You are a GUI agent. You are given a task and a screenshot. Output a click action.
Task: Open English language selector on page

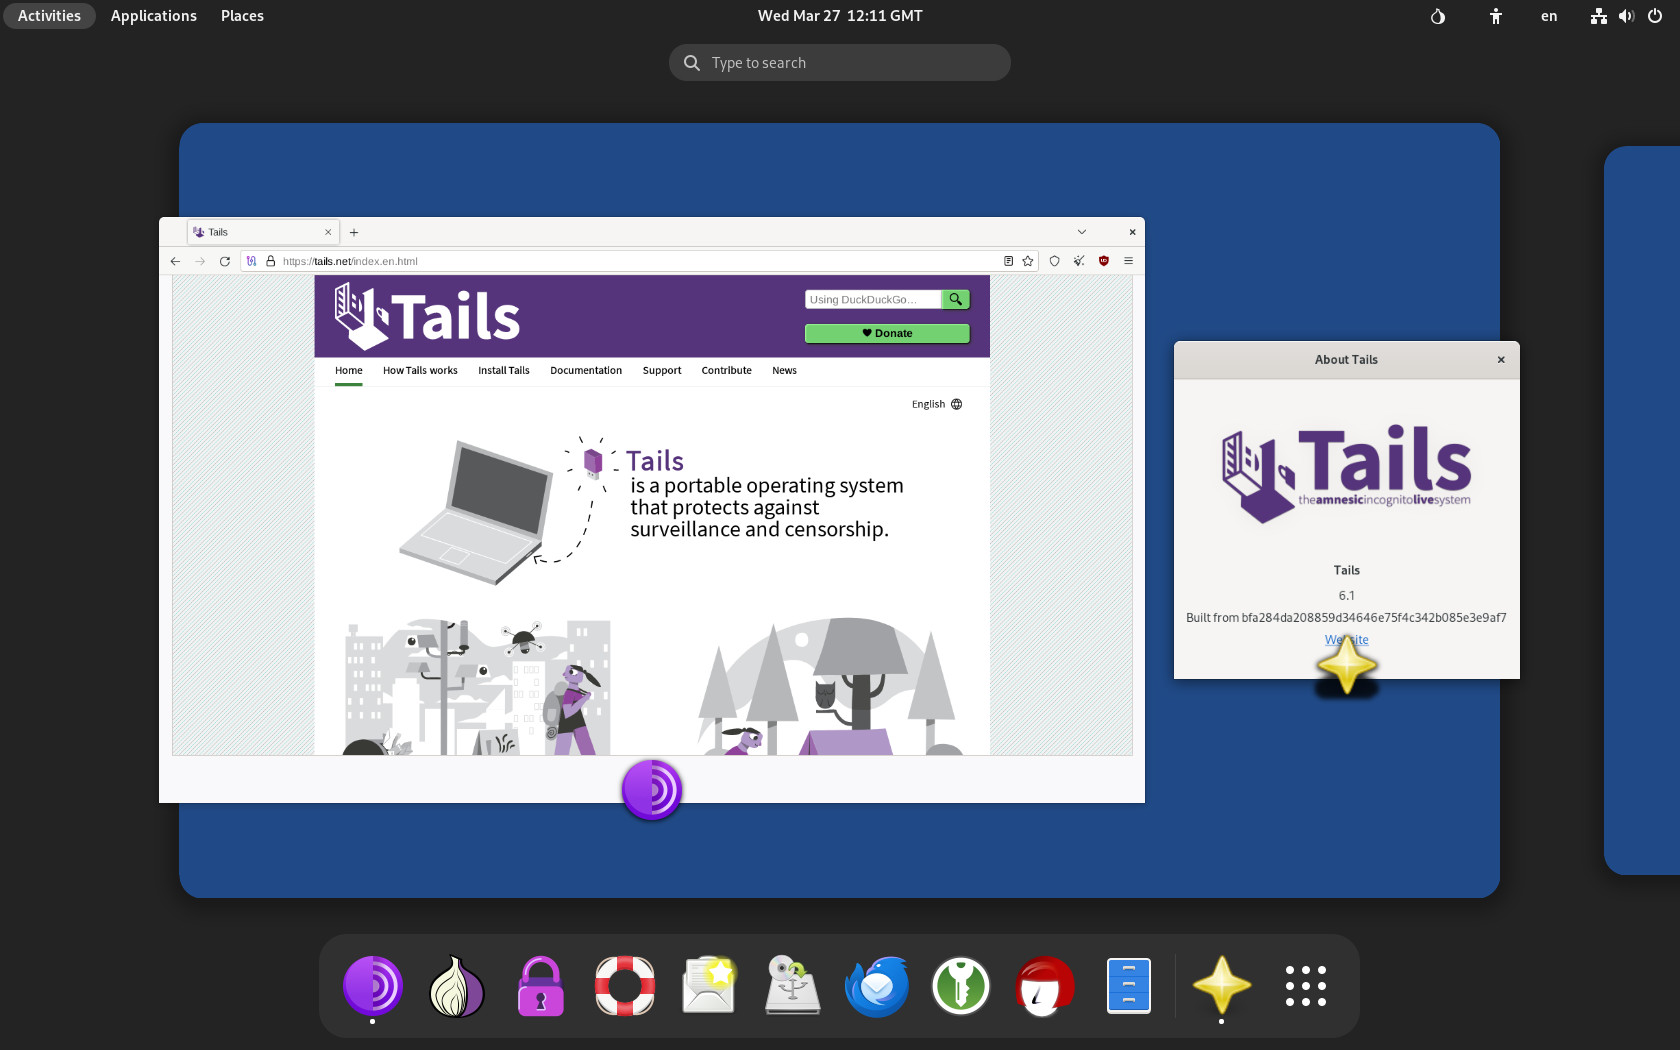click(937, 404)
